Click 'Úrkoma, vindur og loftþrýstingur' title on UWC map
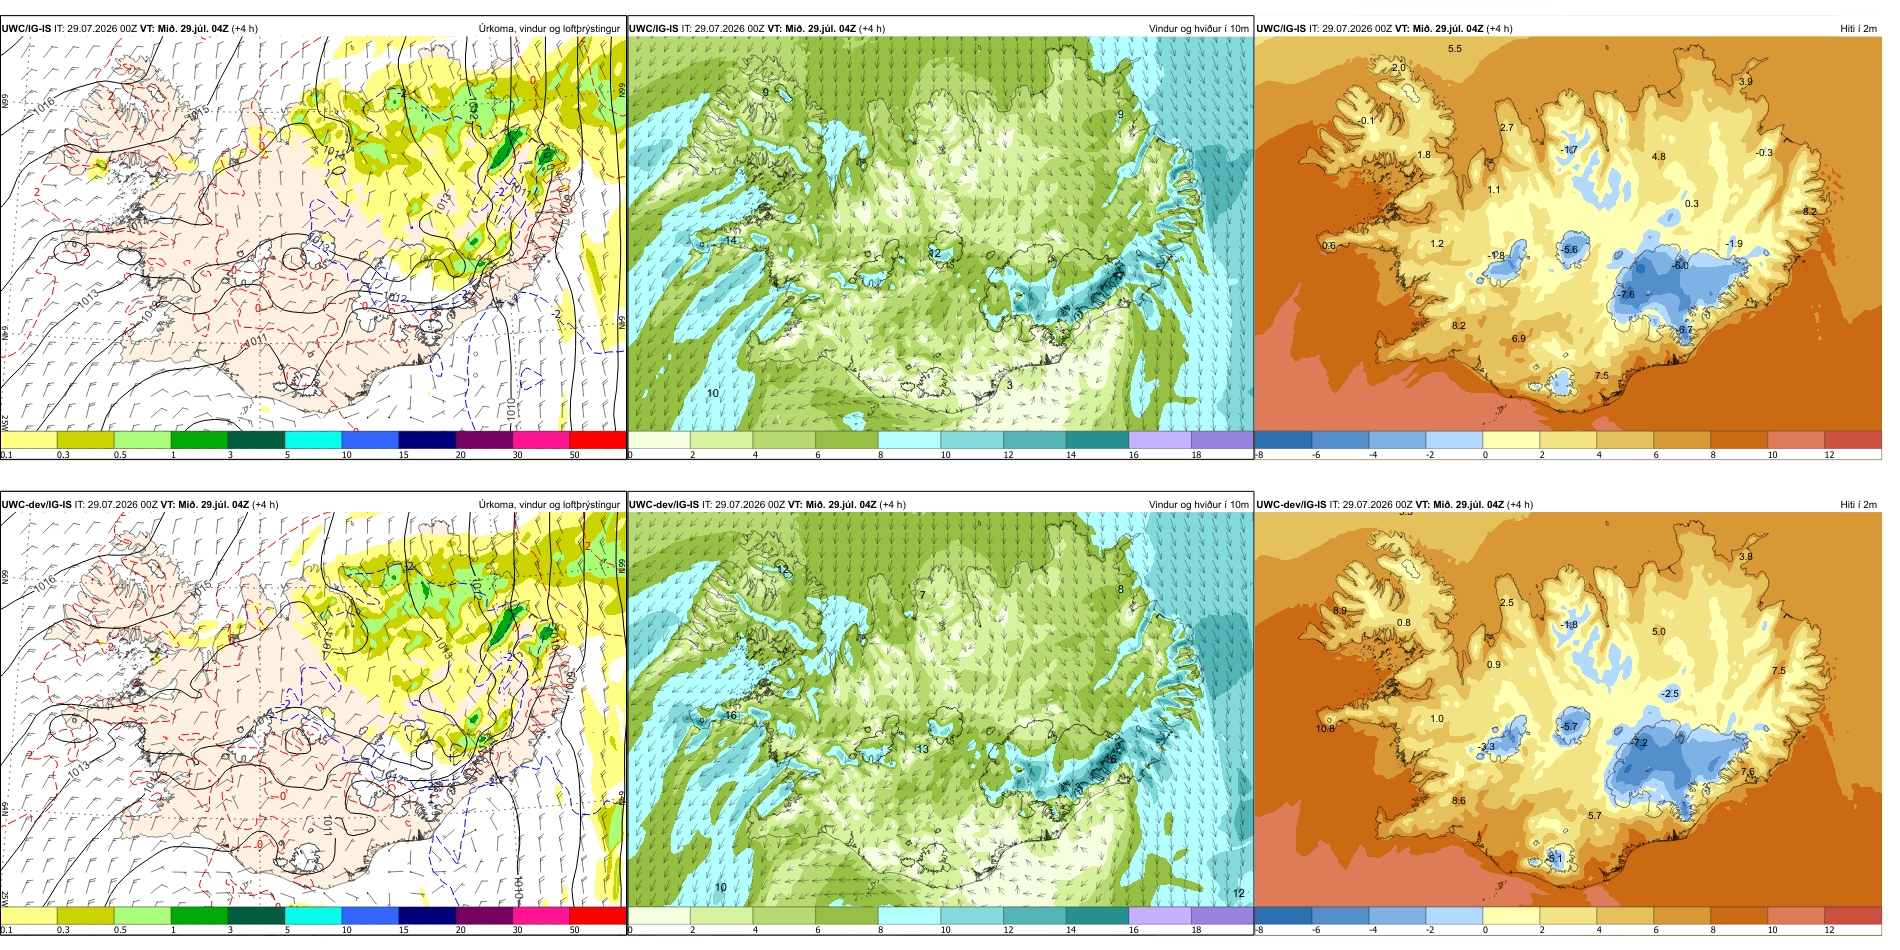 pyautogui.click(x=549, y=29)
